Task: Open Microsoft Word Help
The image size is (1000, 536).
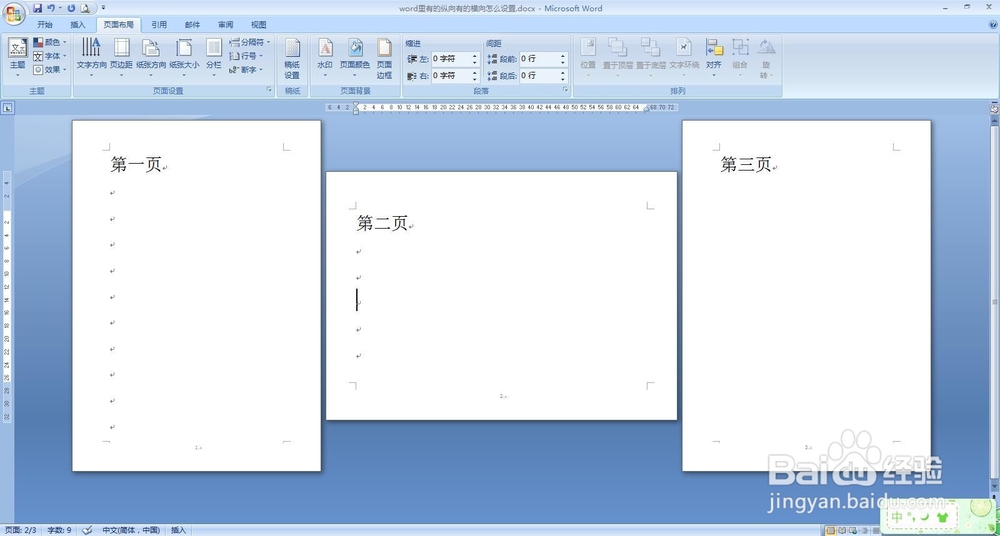Action: [x=992, y=24]
